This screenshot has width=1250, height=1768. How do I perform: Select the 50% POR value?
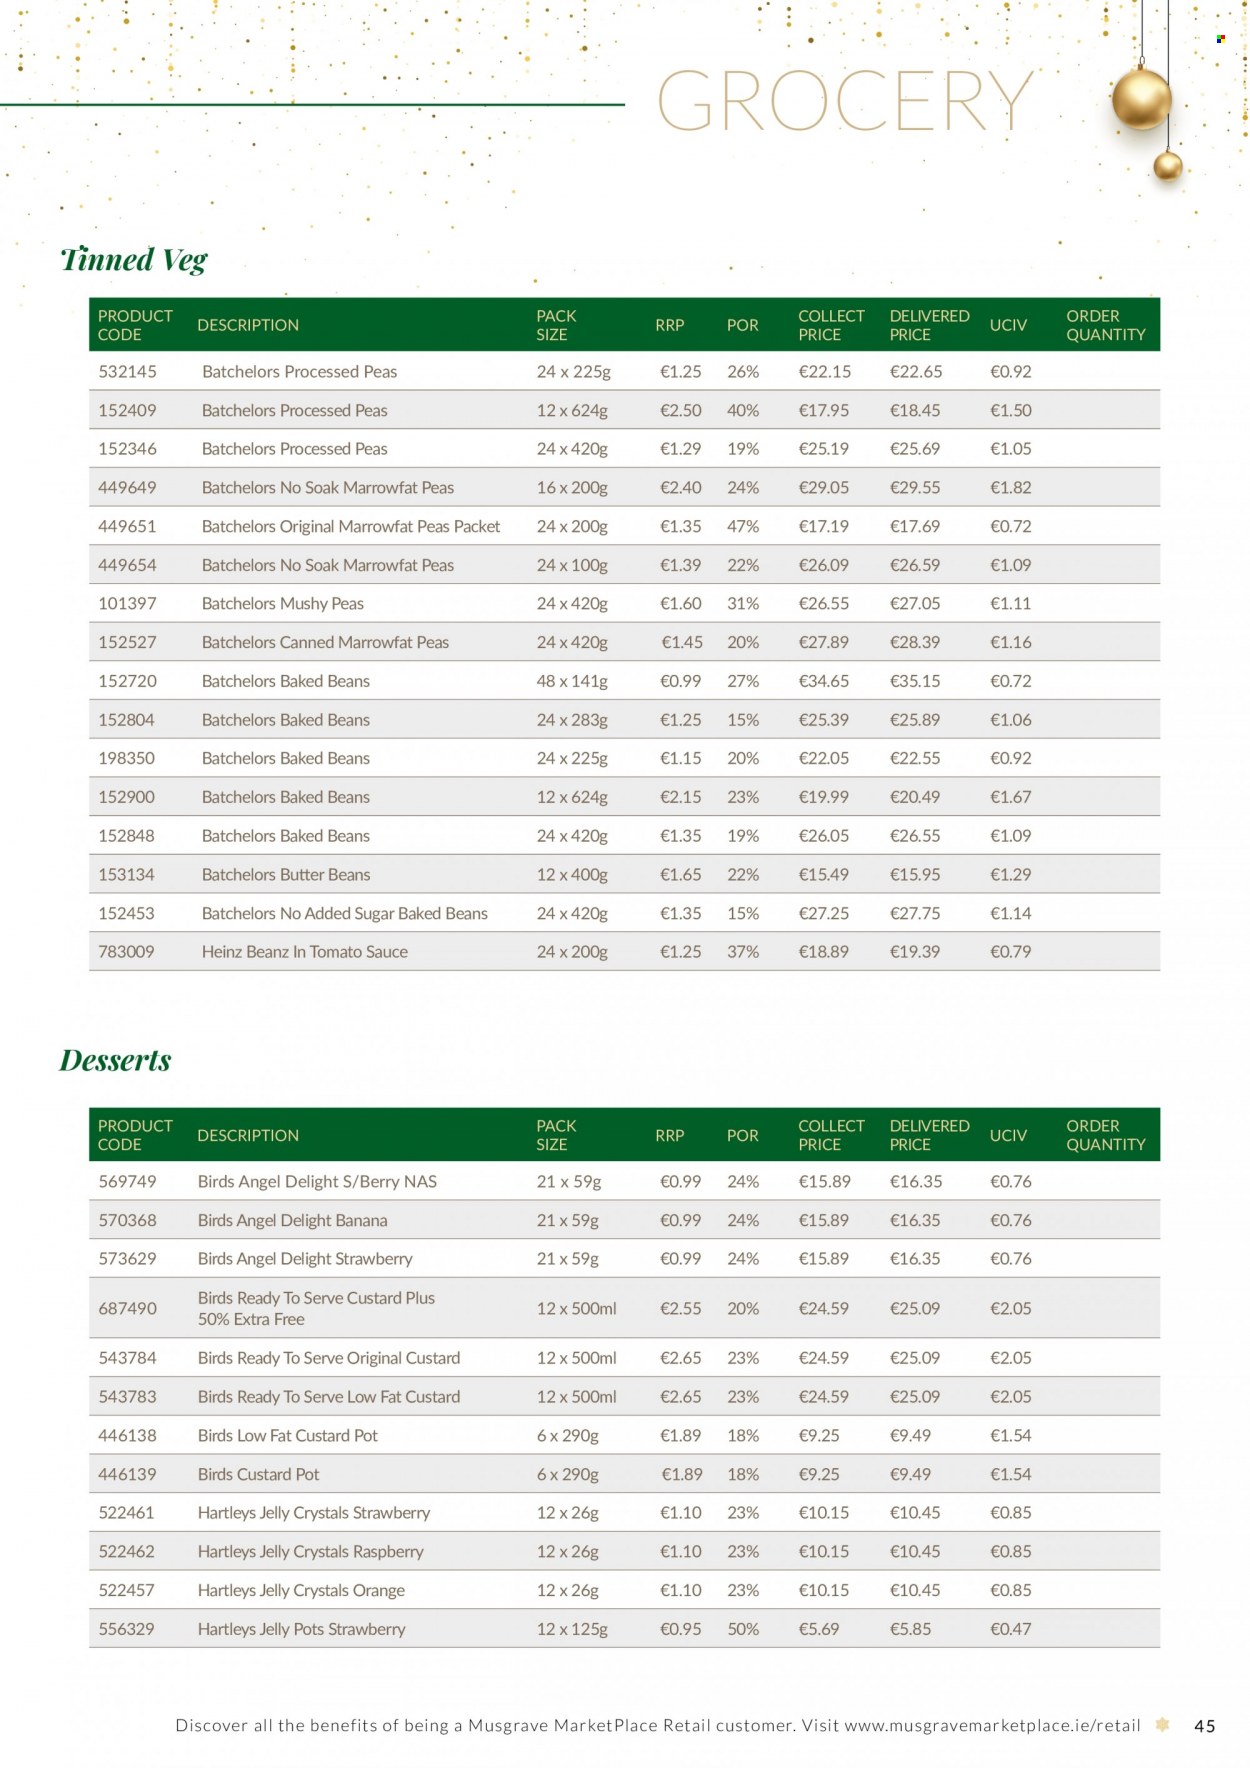click(x=743, y=1630)
